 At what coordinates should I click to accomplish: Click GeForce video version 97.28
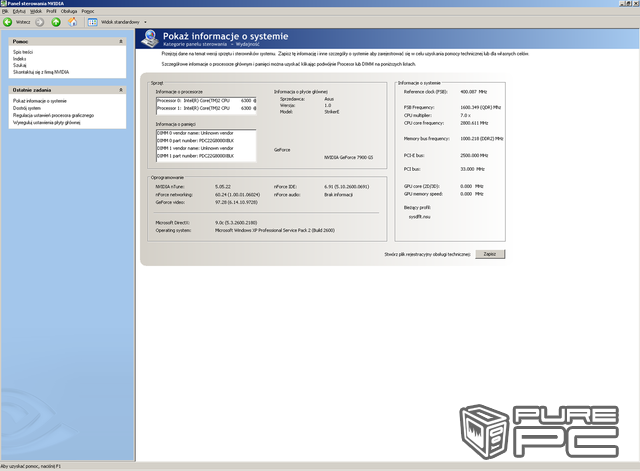(x=236, y=202)
